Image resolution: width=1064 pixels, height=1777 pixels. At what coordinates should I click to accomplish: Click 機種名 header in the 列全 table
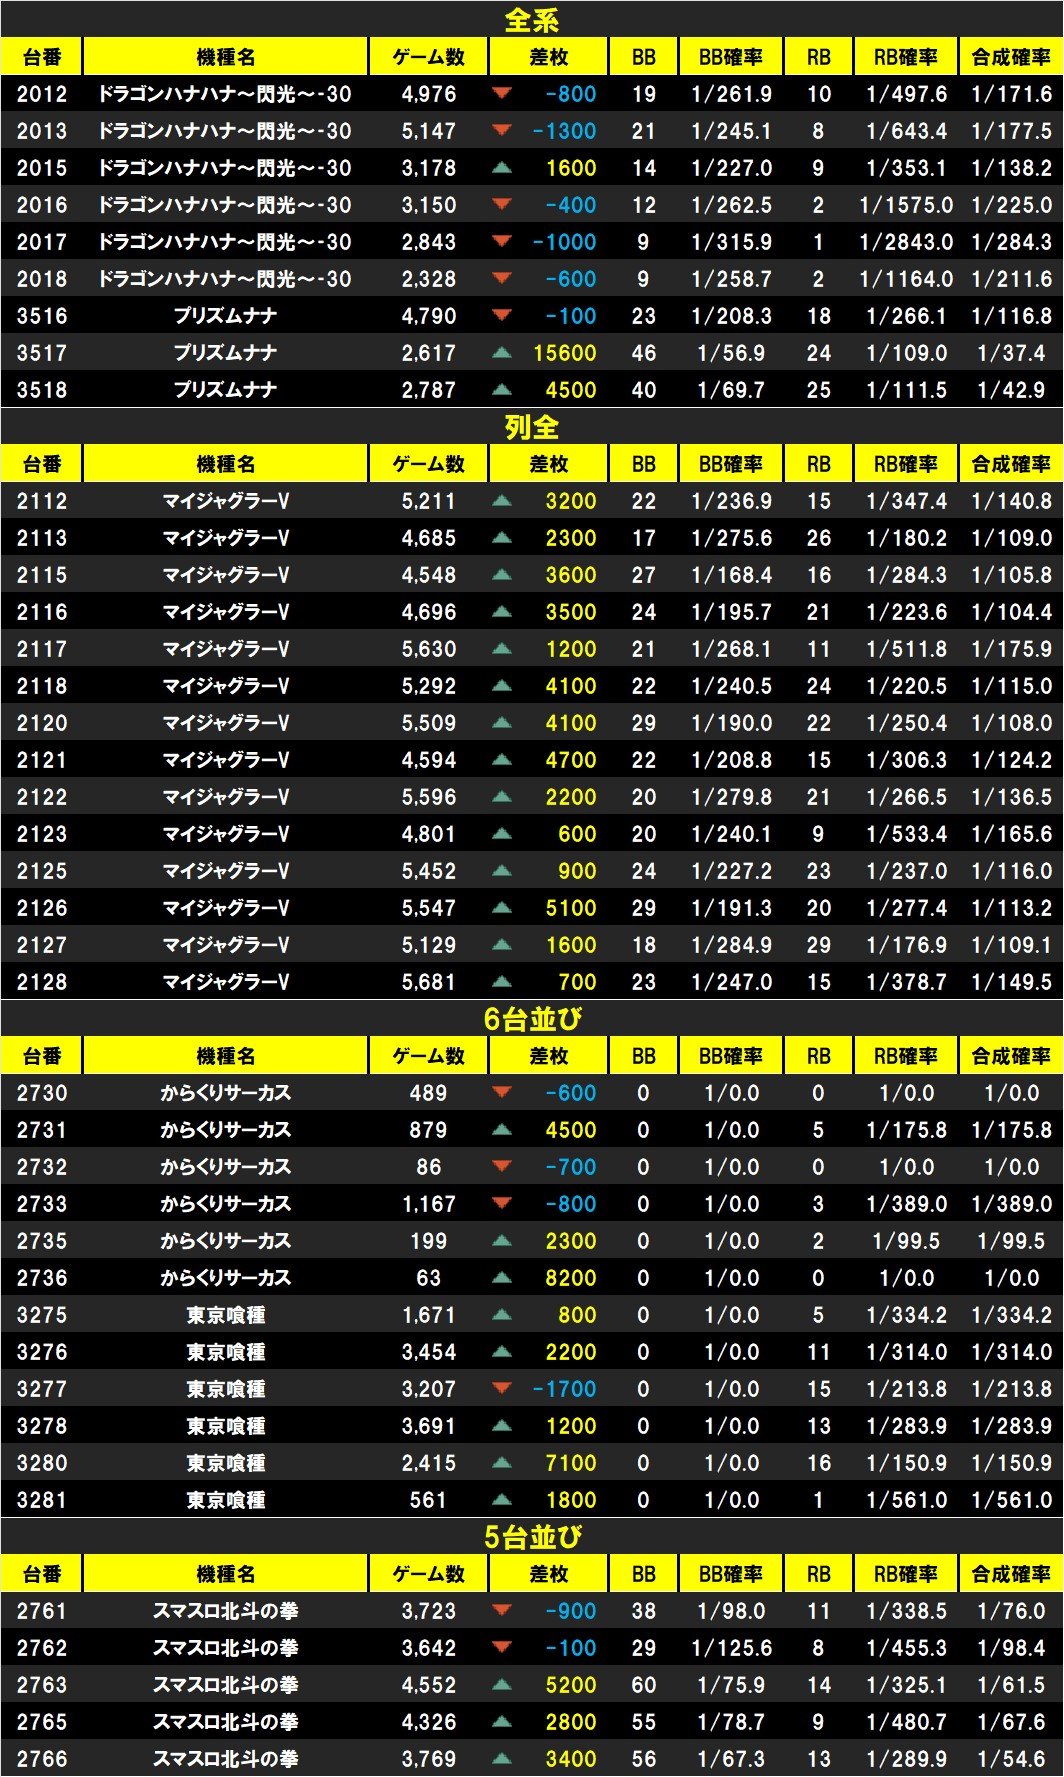(226, 464)
